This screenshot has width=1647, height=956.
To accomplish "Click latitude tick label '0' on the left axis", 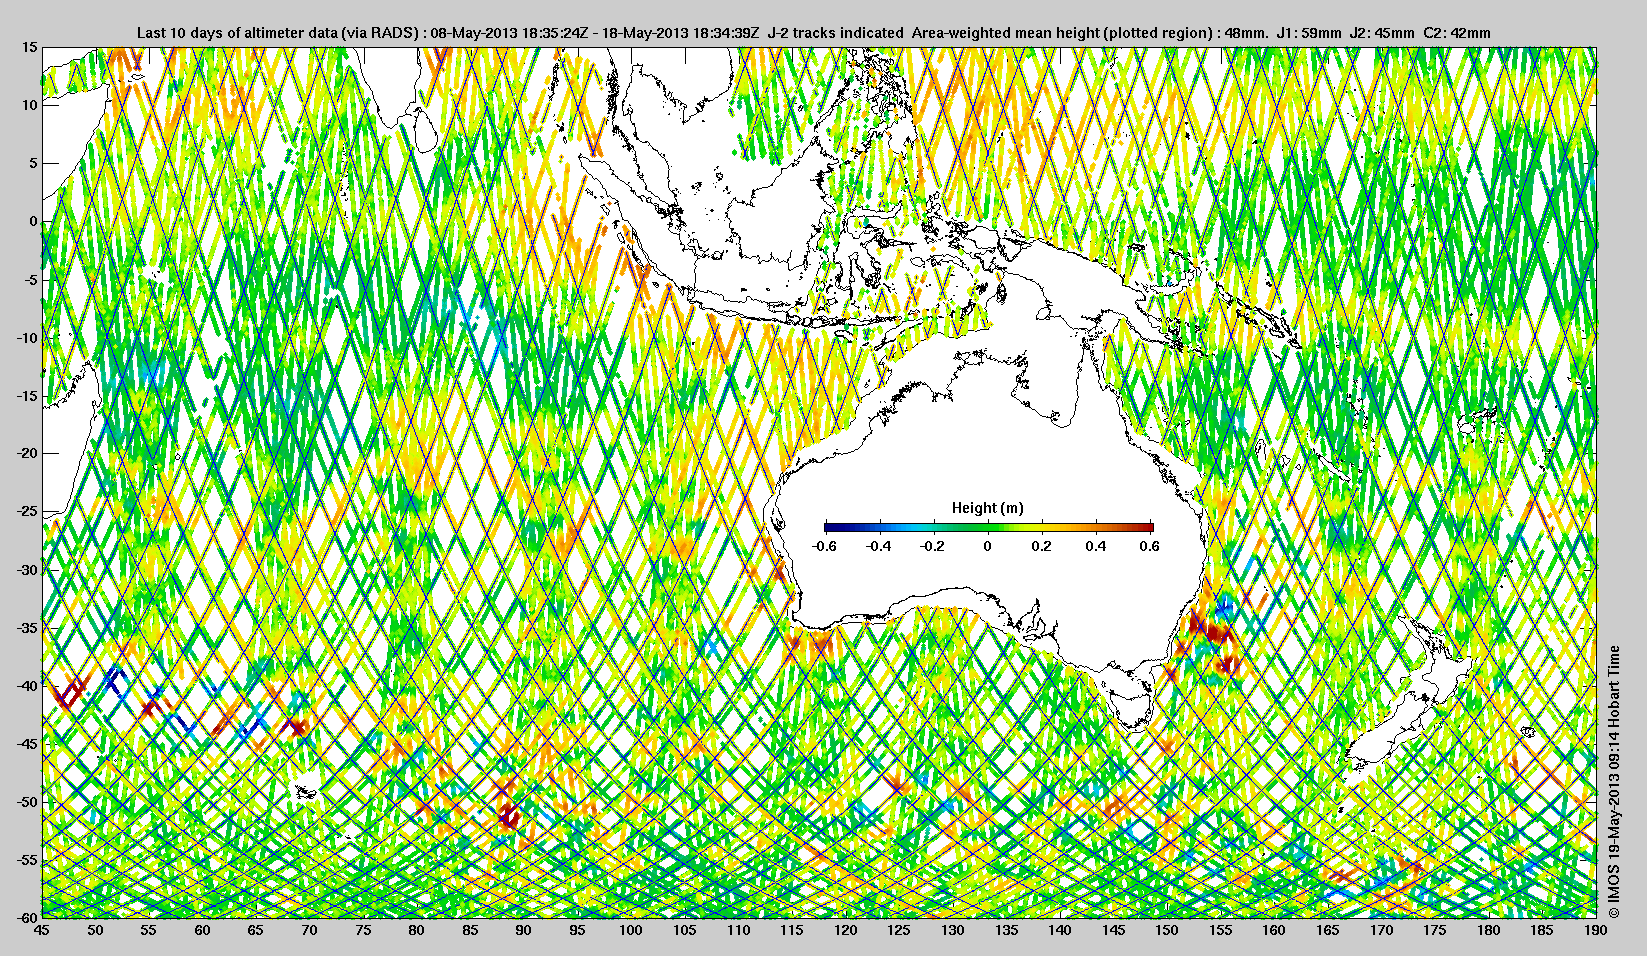I will (x=33, y=221).
